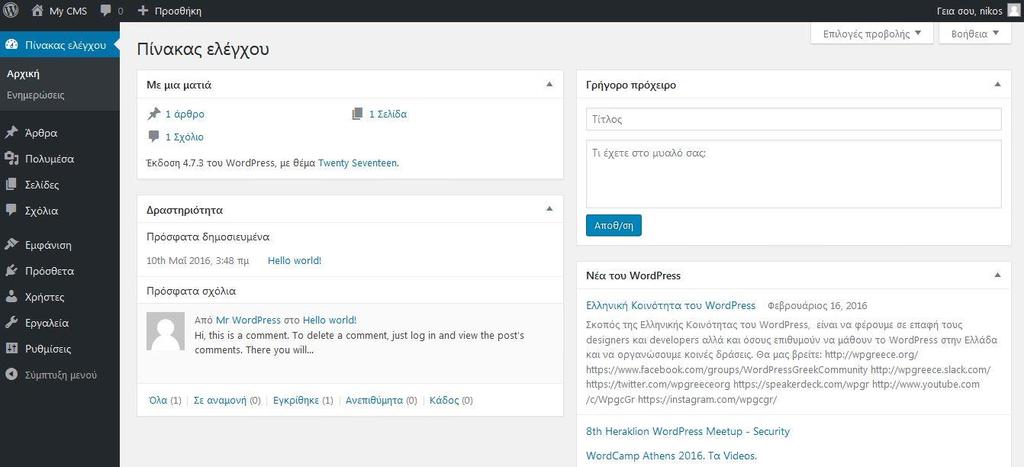Open the Πίνακας ελέγχου sidebar menu
1024x467 pixels.
(59, 45)
